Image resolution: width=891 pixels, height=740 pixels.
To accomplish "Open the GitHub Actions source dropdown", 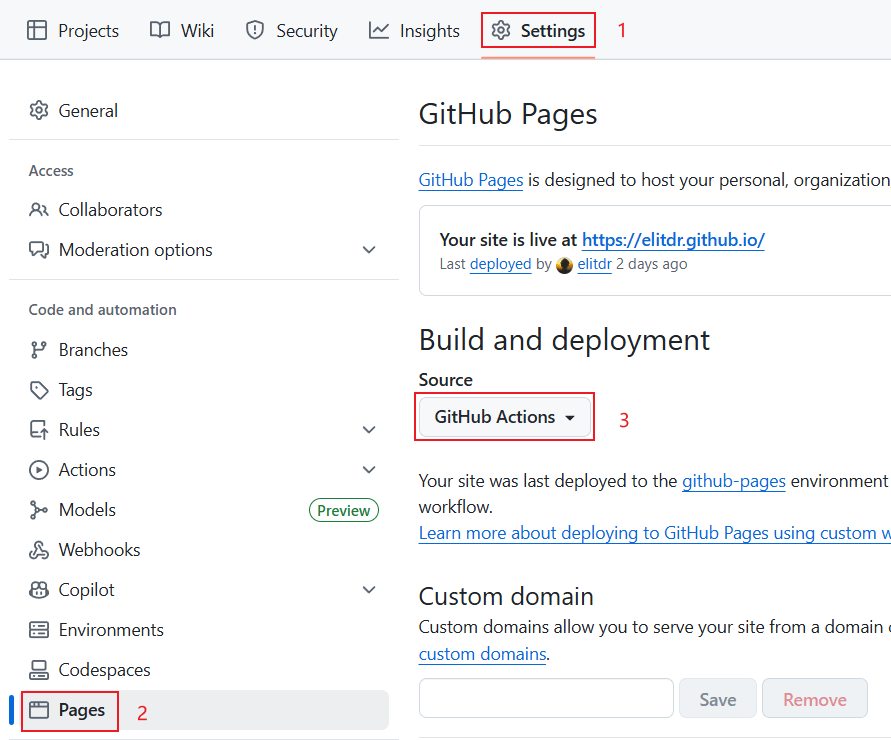I will pos(504,417).
